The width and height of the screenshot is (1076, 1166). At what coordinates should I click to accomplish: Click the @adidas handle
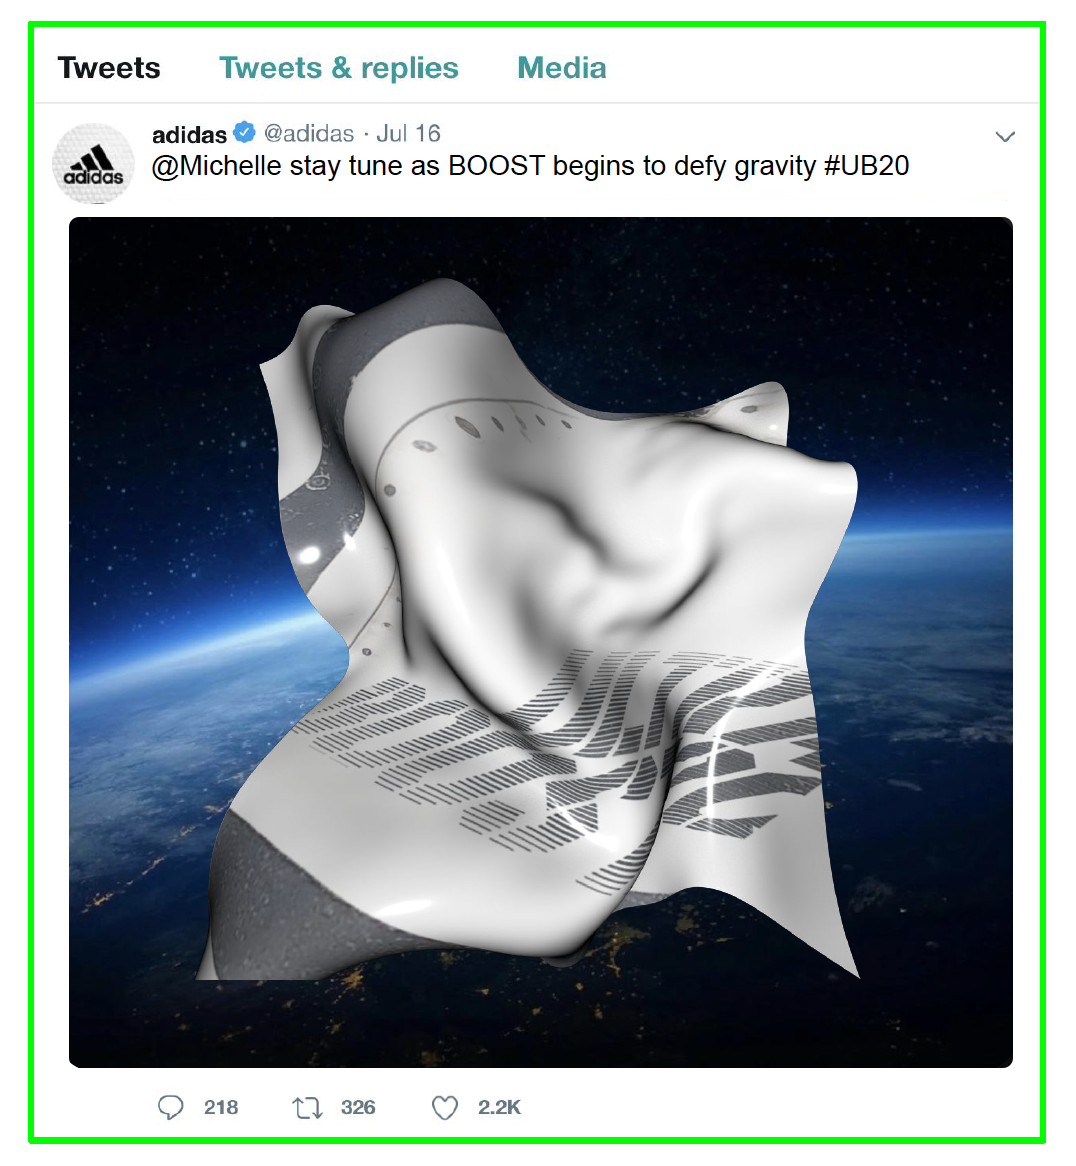pyautogui.click(x=309, y=133)
